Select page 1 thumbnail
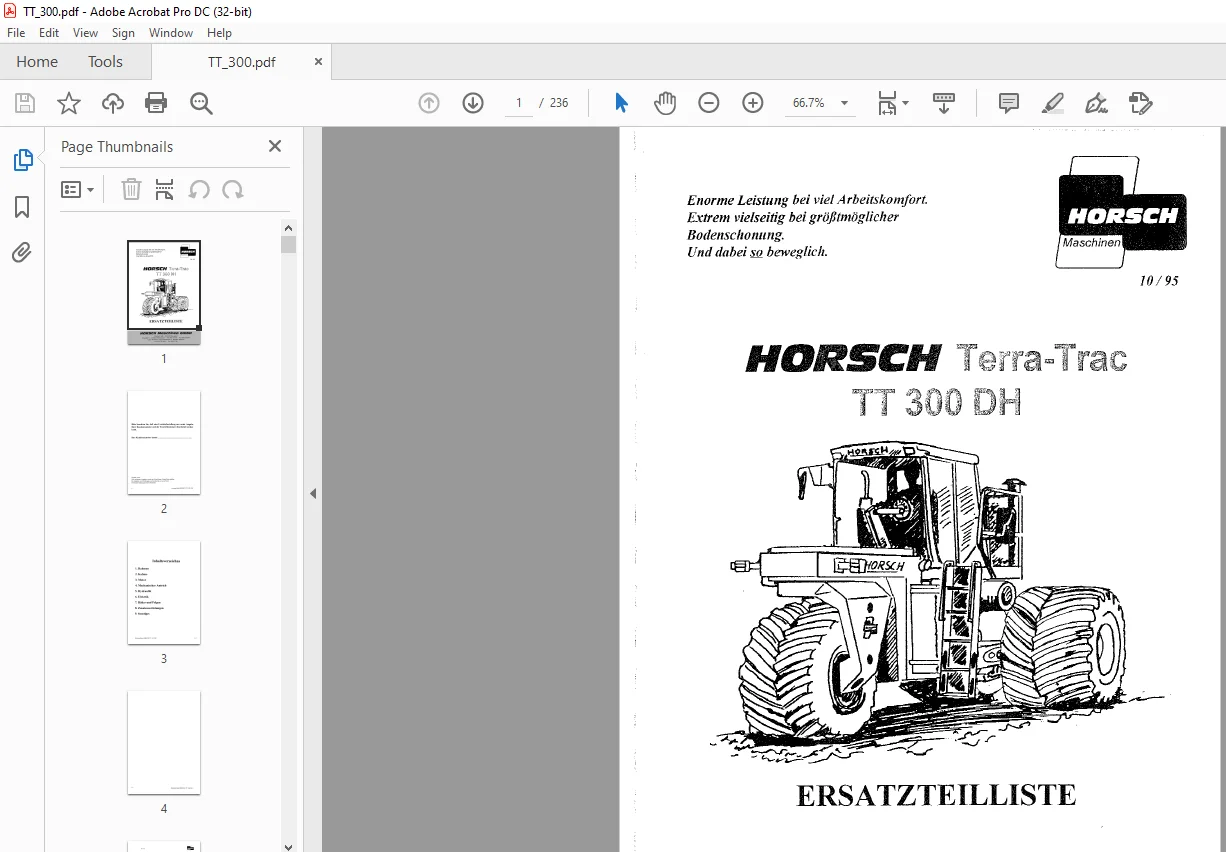This screenshot has height=852, width=1226. [164, 292]
